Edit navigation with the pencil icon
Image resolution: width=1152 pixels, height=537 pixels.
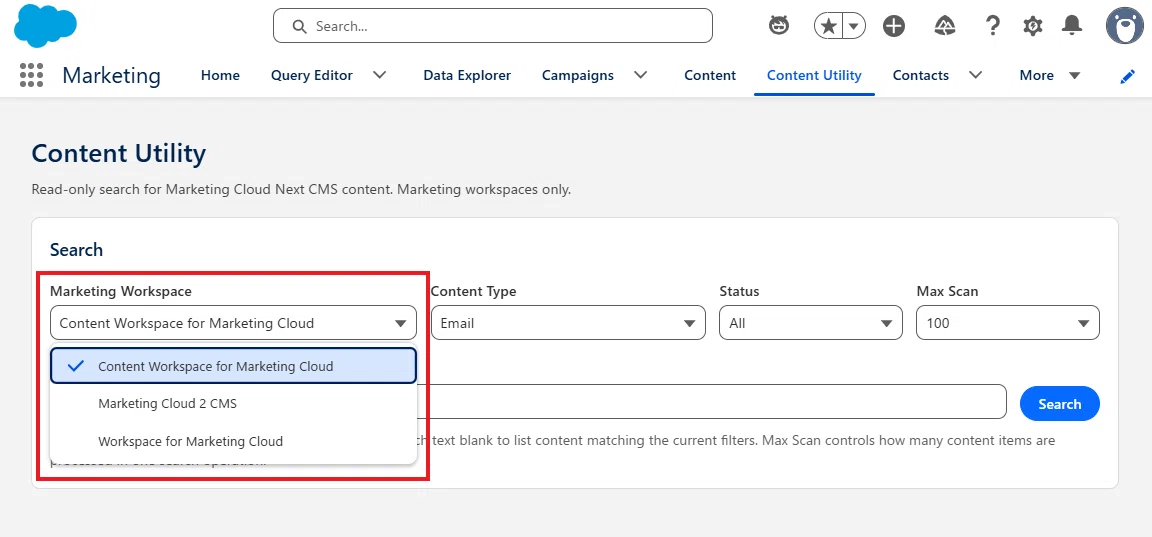click(1128, 76)
